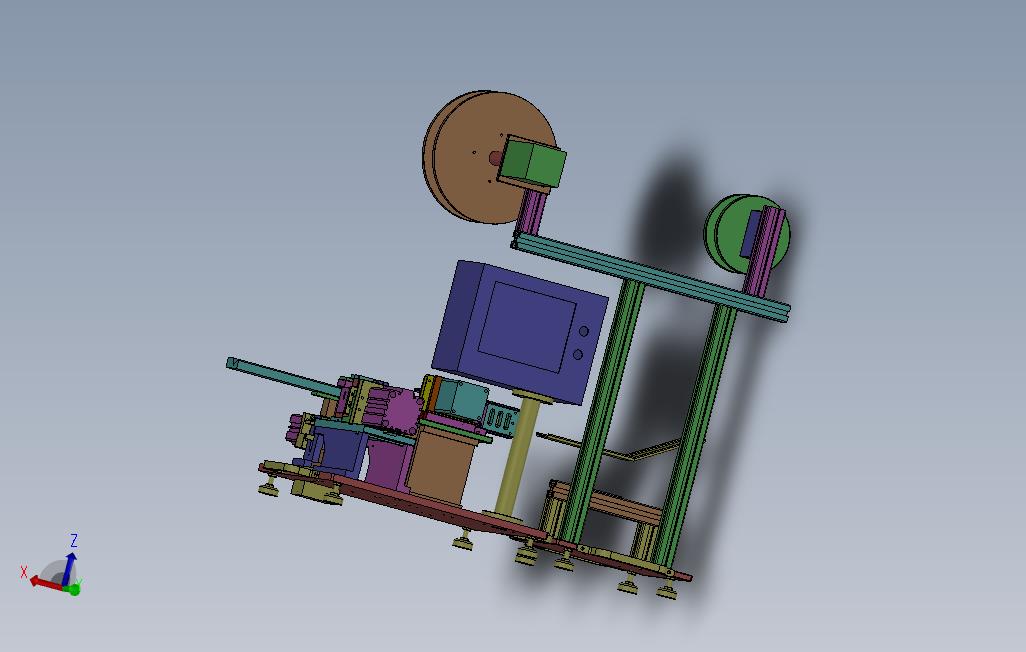The image size is (1026, 652).
Task: Select the rightmost leveling foot under the base
Action: tap(667, 591)
